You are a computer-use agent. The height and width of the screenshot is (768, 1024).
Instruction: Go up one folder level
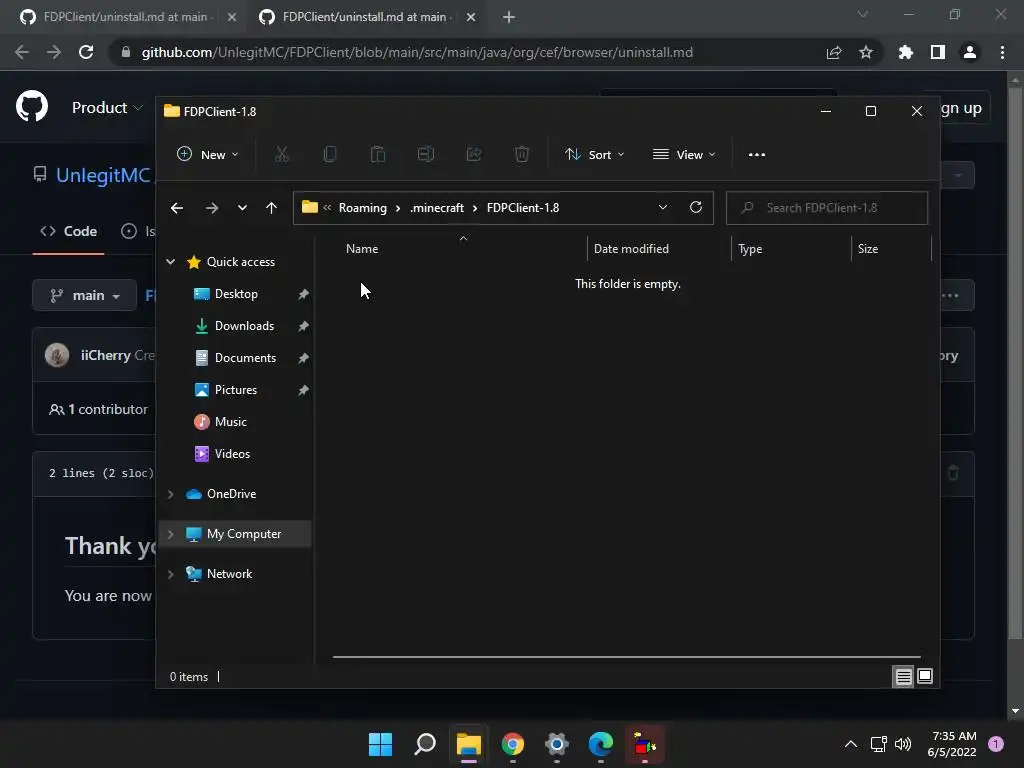click(x=271, y=208)
